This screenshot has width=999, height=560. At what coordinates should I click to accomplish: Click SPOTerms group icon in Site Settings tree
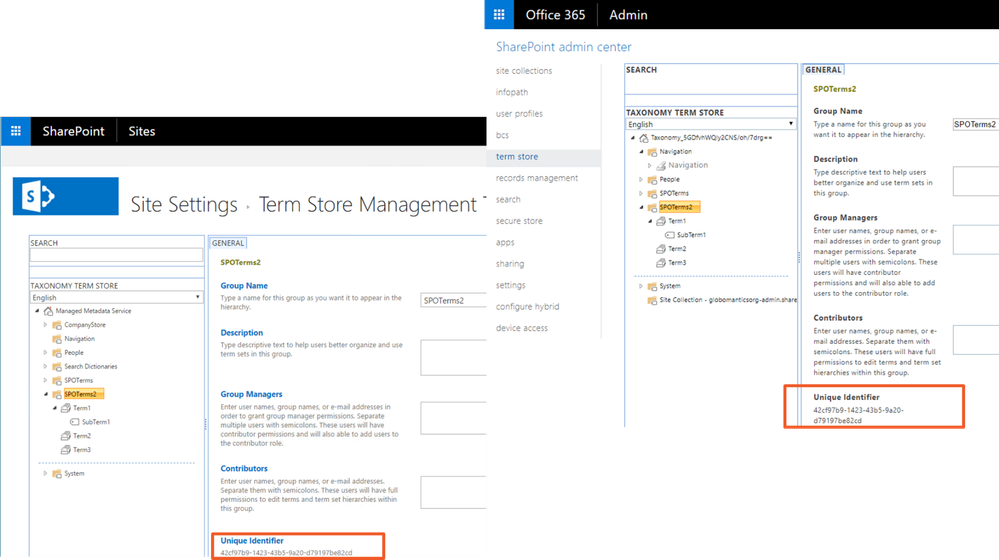click(x=57, y=380)
